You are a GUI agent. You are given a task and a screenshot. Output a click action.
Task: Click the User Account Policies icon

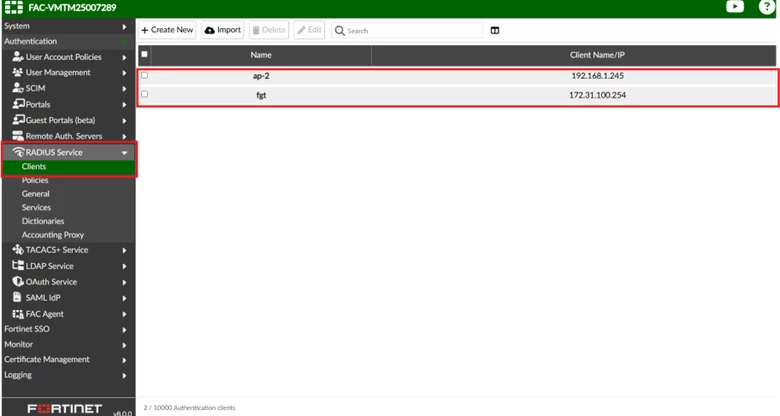tap(18, 57)
